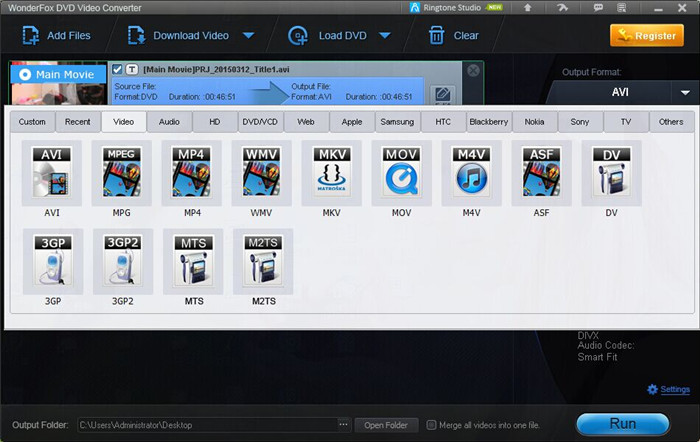Expand the Load DVD dropdown arrow
The image size is (700, 442).
[x=385, y=35]
